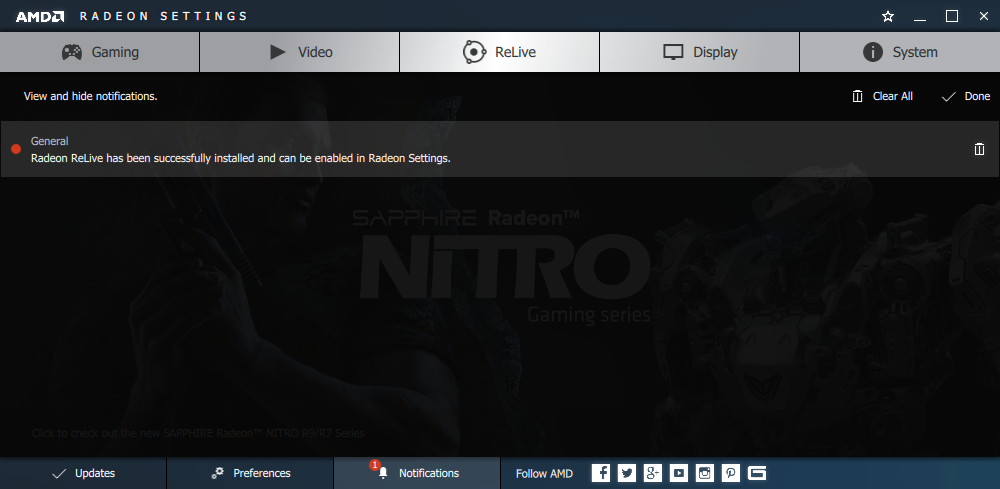Go to the System tab
1000x489 pixels.
click(900, 52)
